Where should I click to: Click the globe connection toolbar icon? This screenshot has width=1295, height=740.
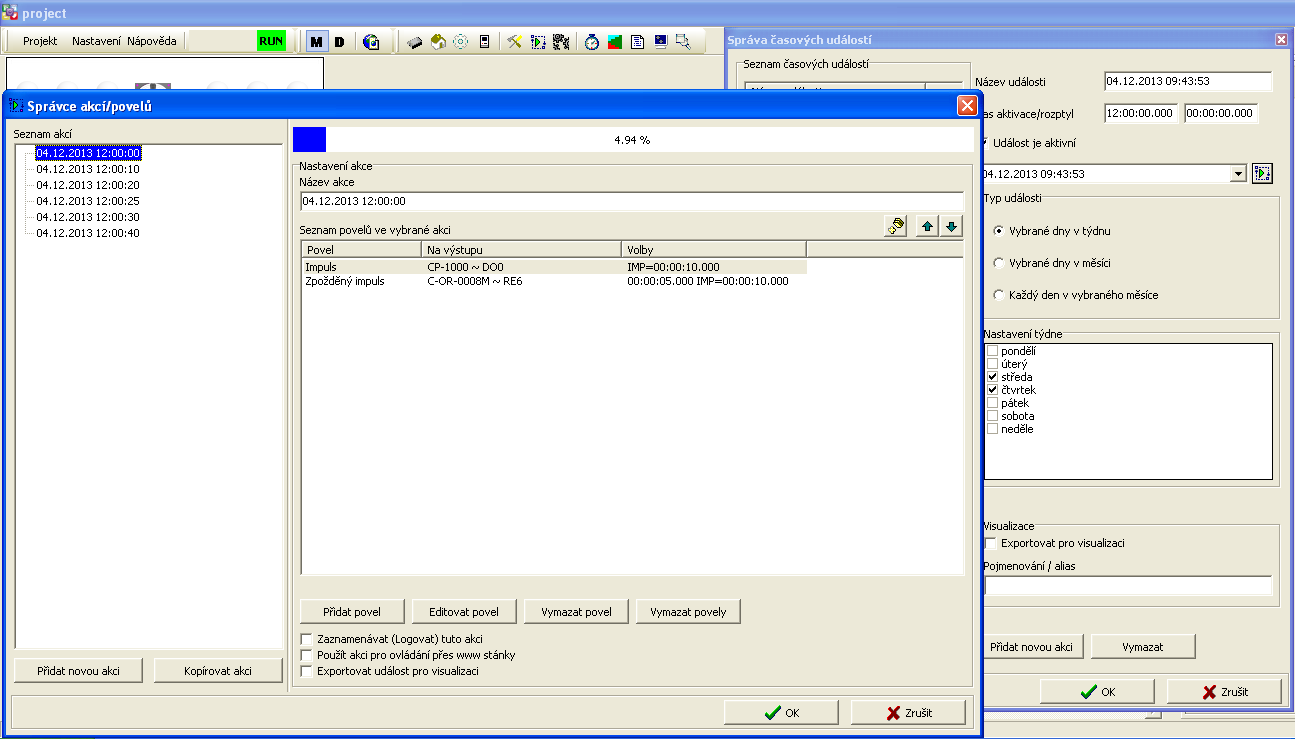[x=372, y=42]
